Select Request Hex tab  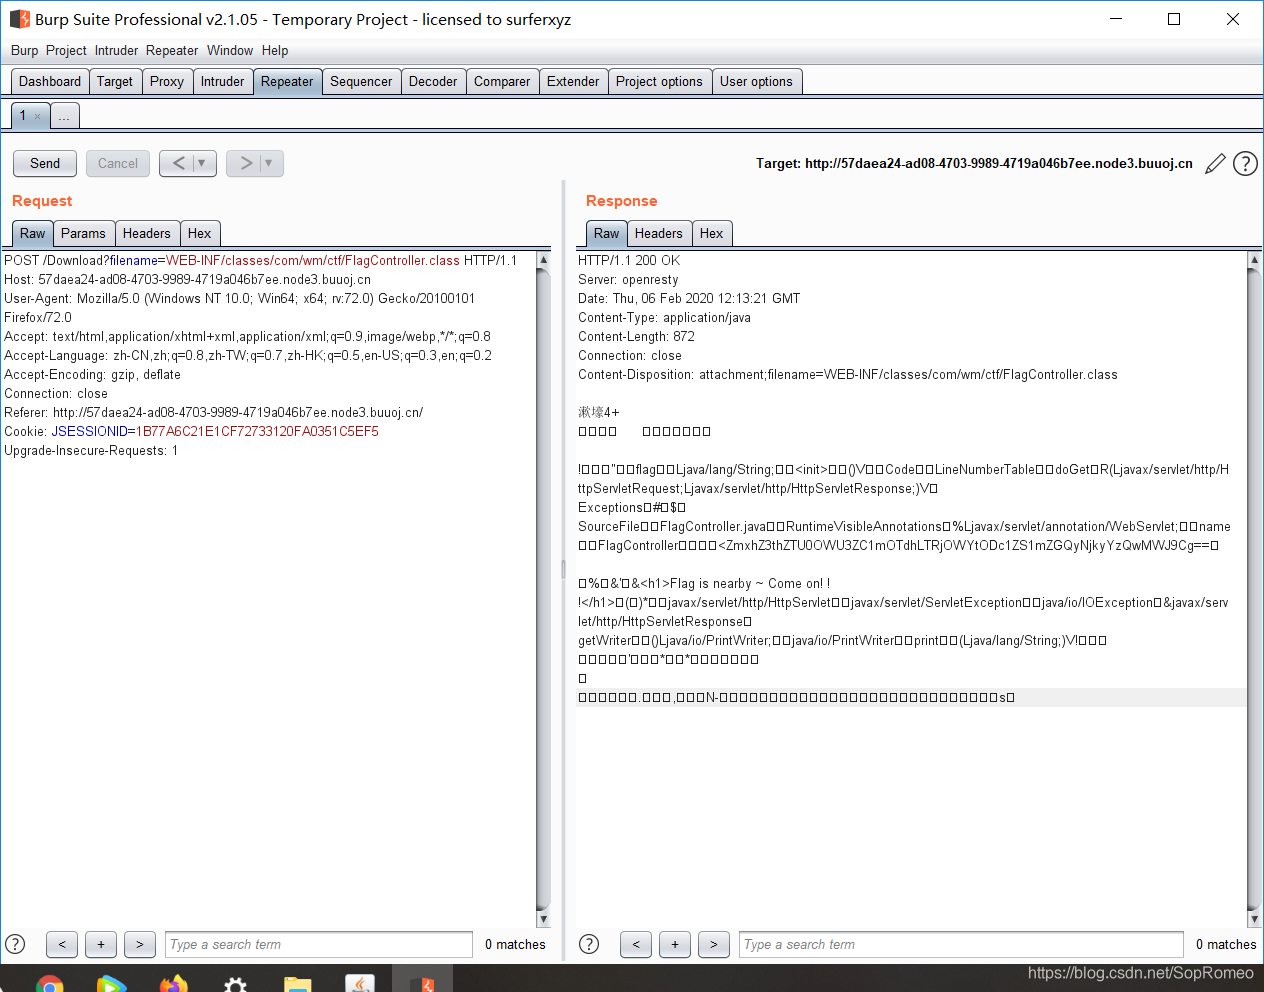pos(200,233)
